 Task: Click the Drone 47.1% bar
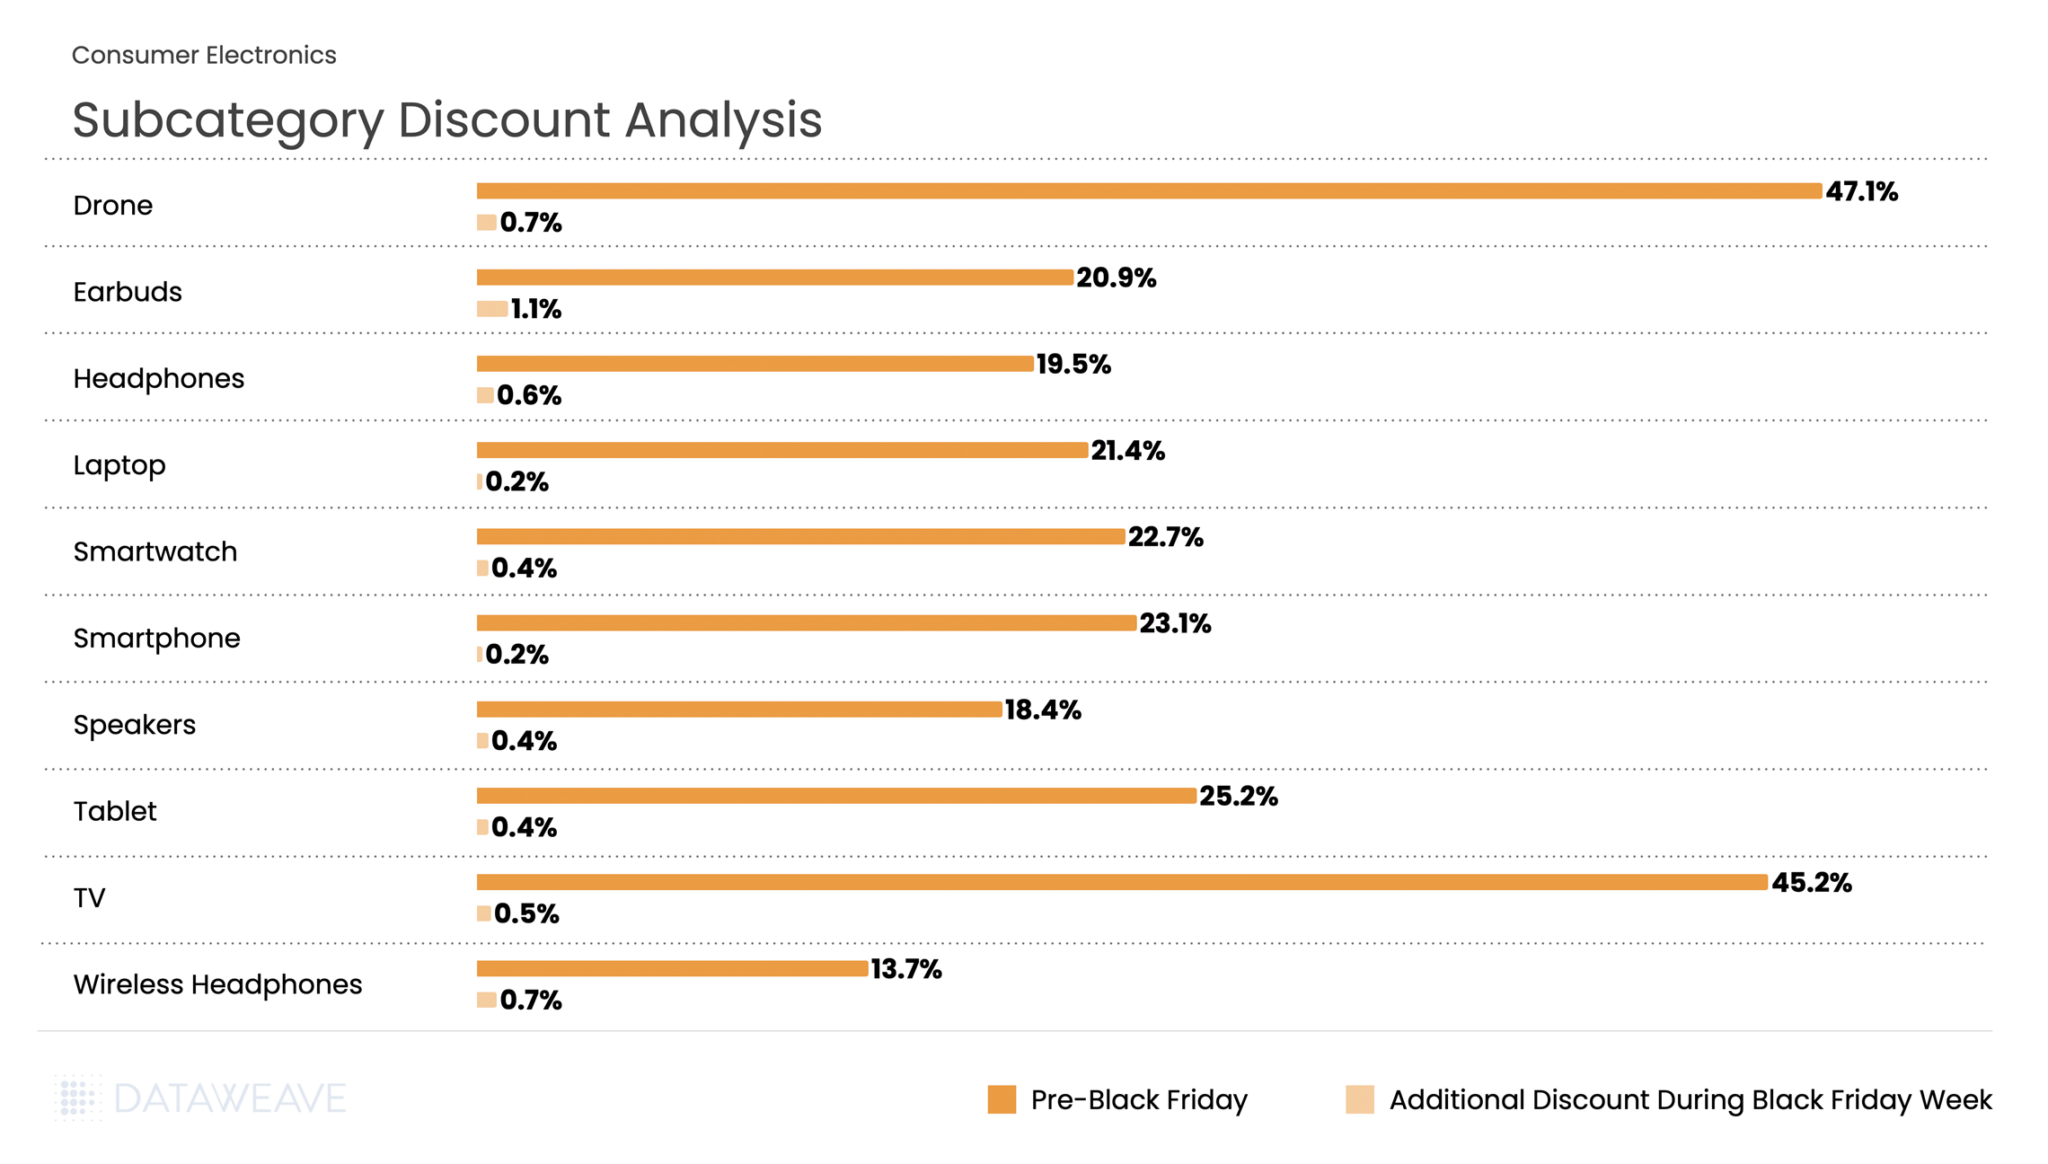[x=1149, y=191]
